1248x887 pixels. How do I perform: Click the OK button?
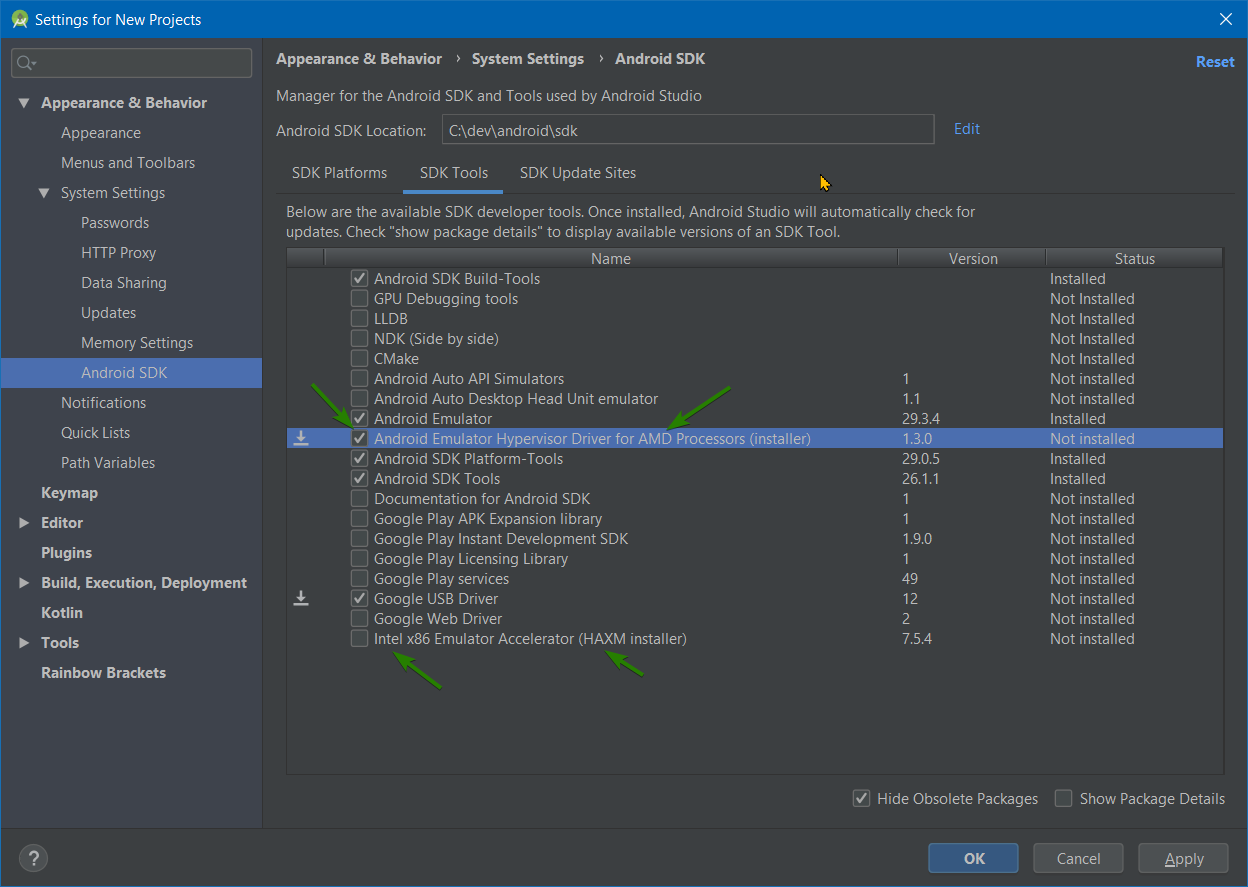coord(974,858)
